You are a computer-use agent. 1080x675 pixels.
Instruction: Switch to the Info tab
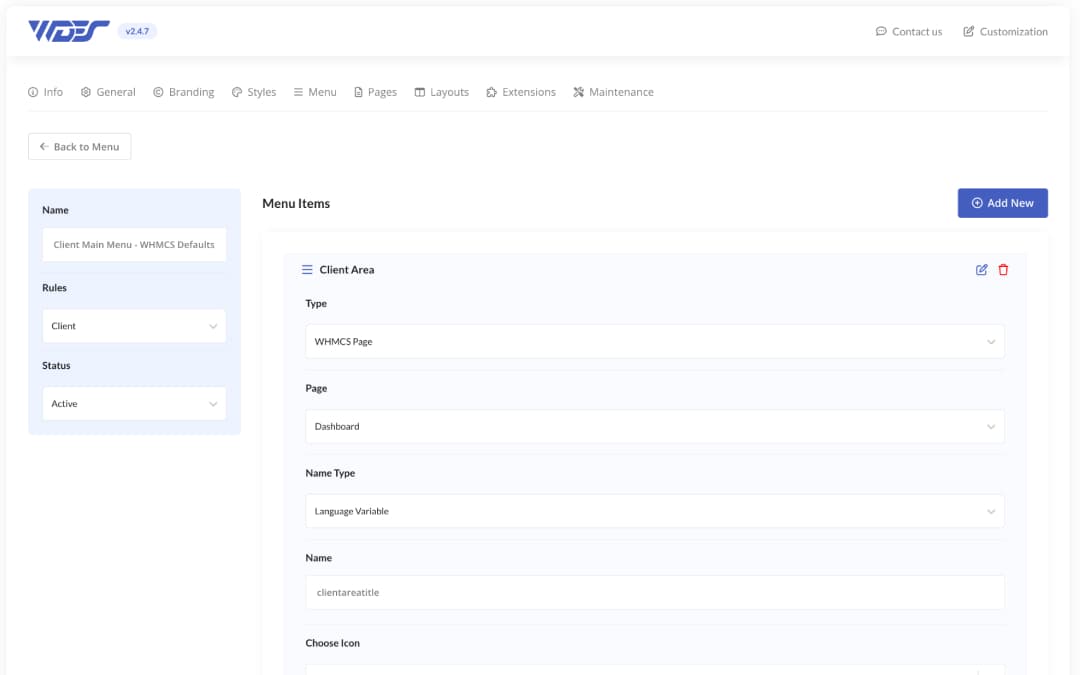coord(45,92)
